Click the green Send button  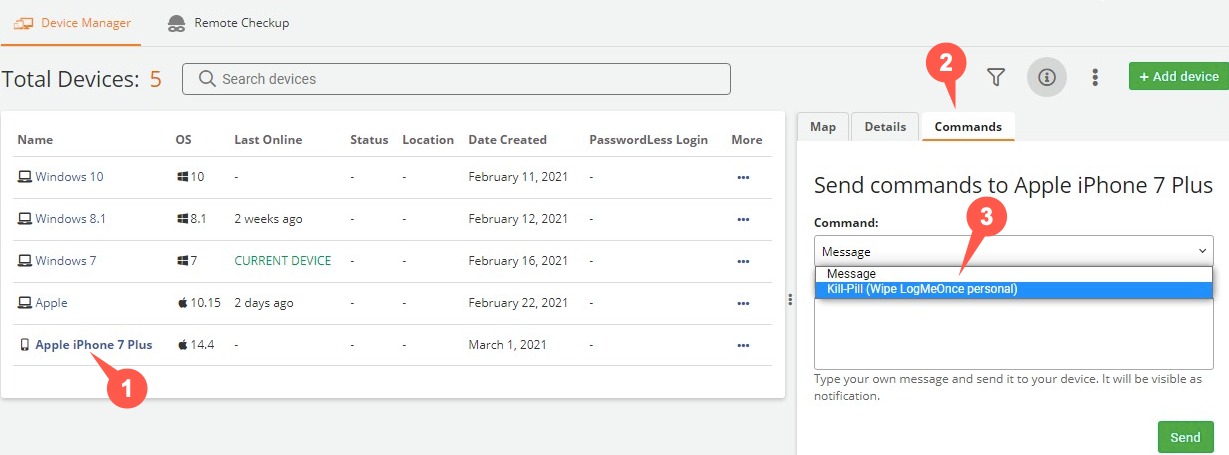coord(1185,438)
